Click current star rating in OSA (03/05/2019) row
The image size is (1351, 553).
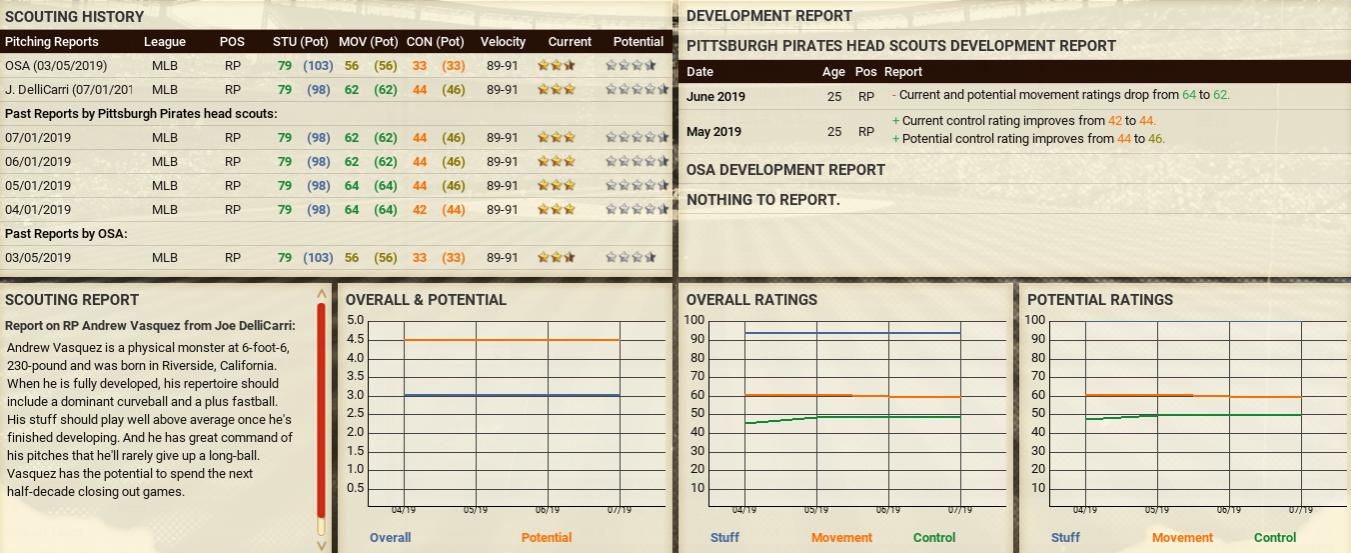[x=556, y=65]
